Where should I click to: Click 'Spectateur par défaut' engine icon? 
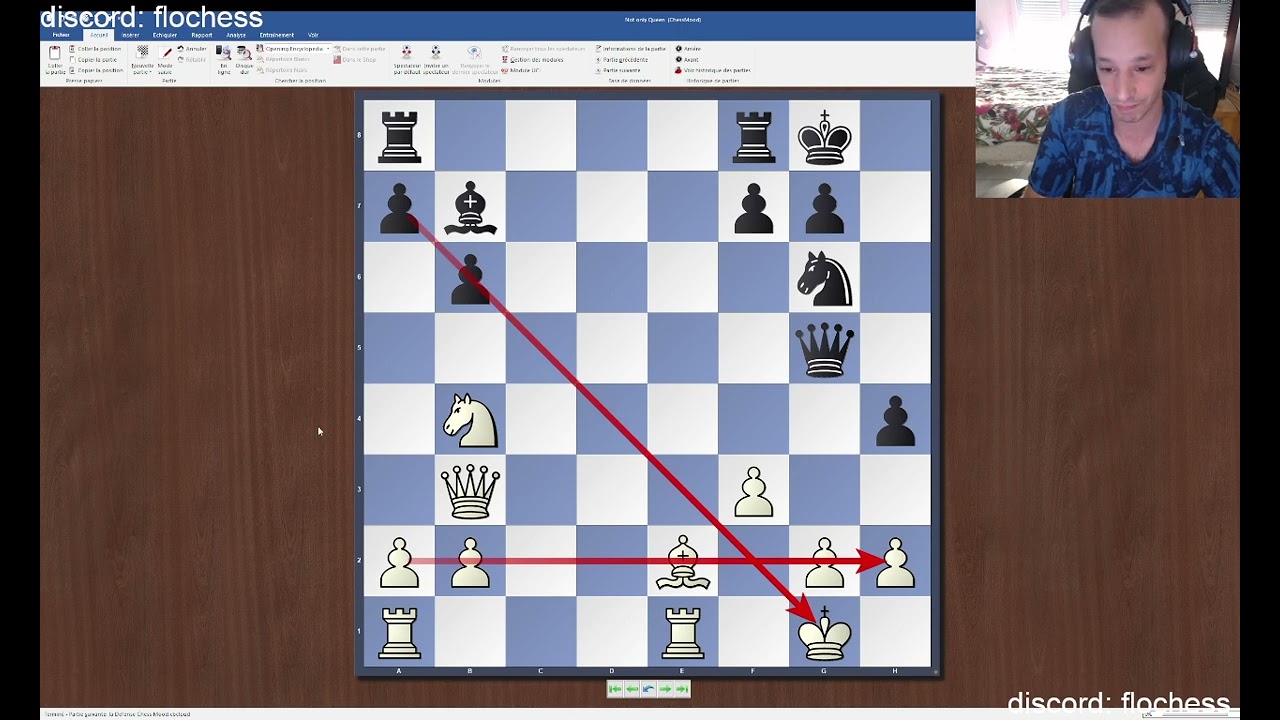pyautogui.click(x=406, y=52)
